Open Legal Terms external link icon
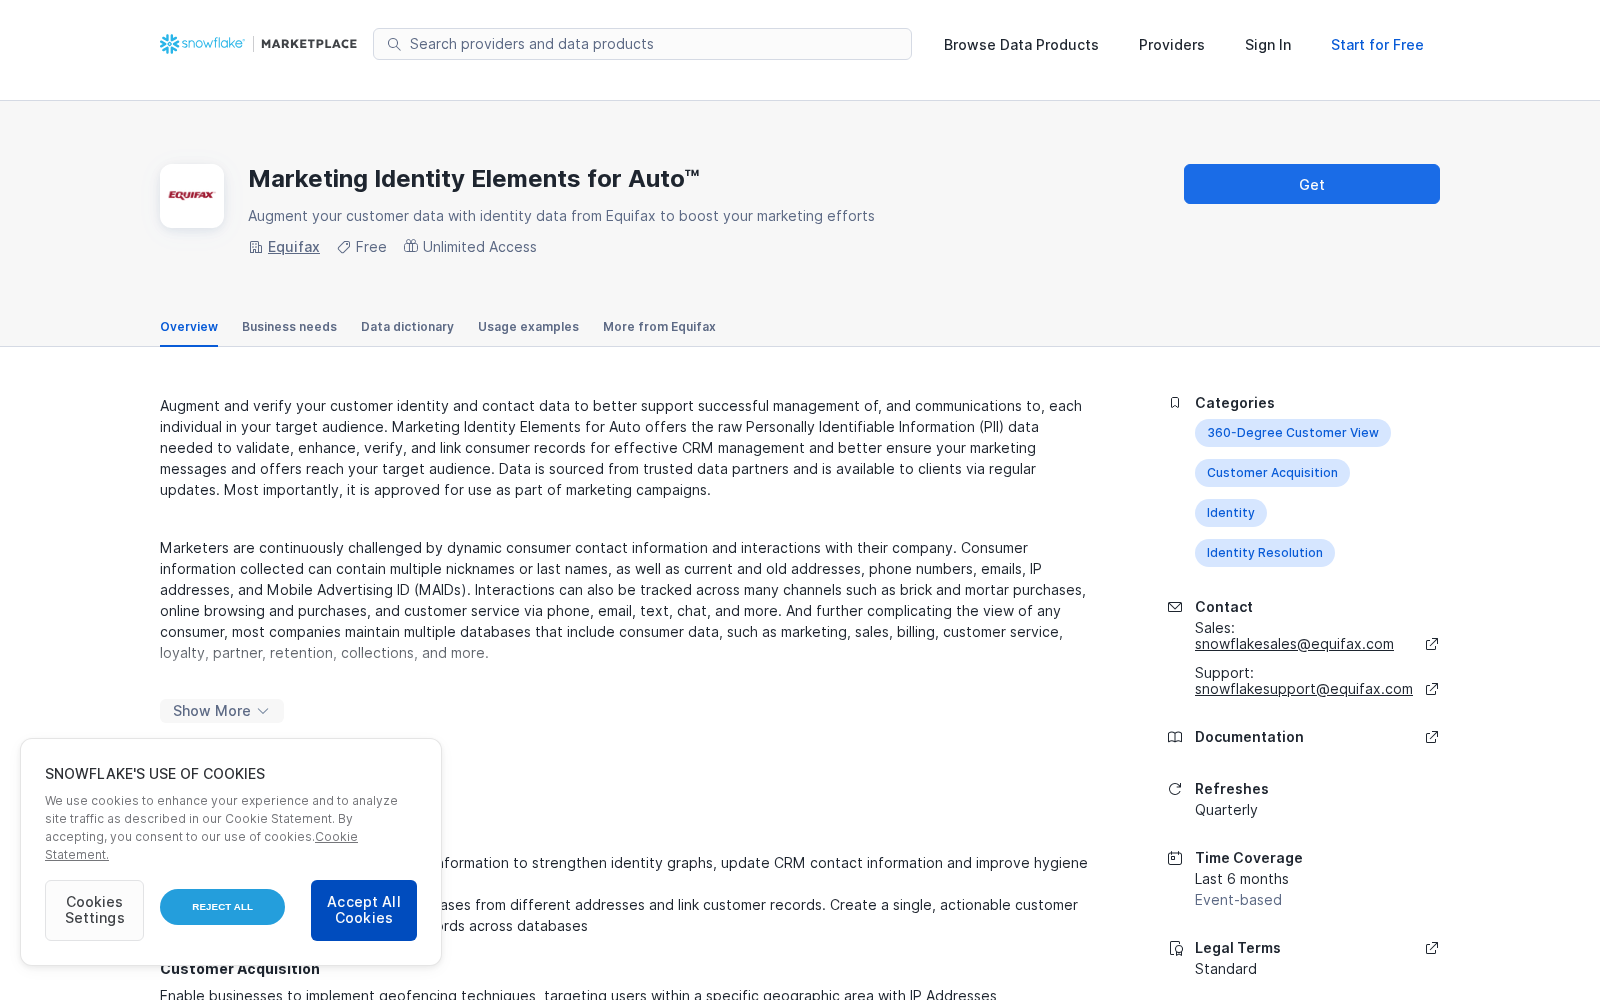Viewport: 1600px width, 1000px height. pos(1432,948)
